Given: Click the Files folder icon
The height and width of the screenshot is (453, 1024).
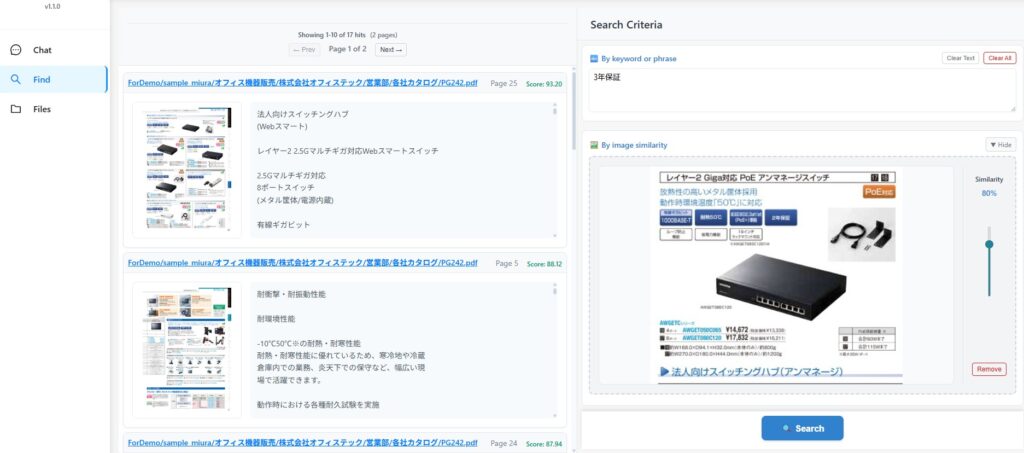Looking at the screenshot, I should [x=16, y=109].
